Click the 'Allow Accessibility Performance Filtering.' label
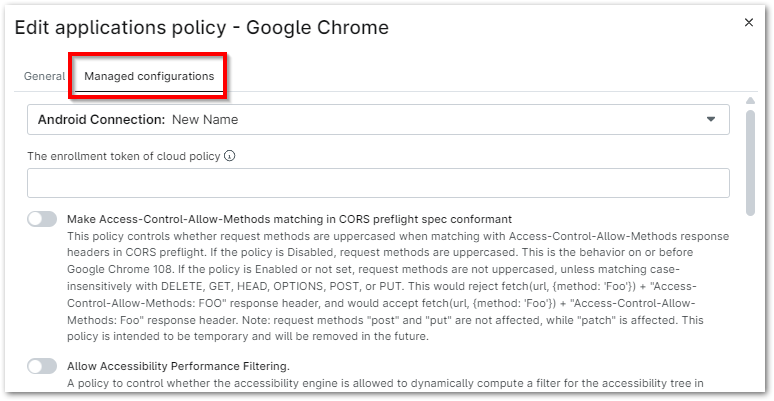This screenshot has width=774, height=401. [x=178, y=366]
